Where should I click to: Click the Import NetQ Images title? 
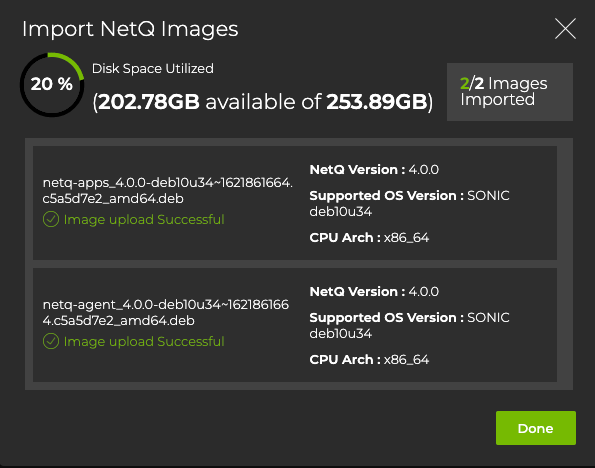[130, 29]
